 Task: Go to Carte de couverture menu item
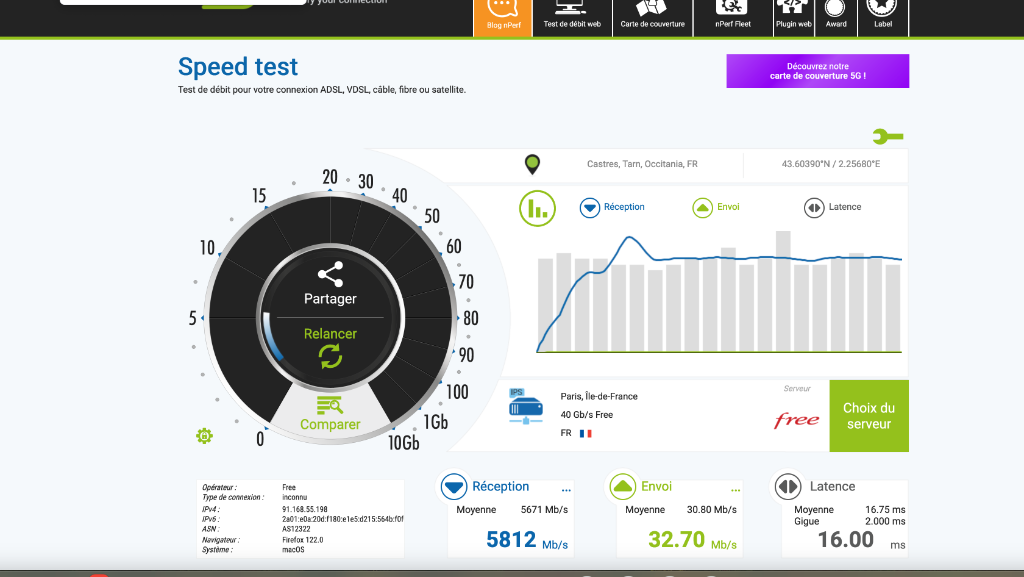pyautogui.click(x=652, y=17)
